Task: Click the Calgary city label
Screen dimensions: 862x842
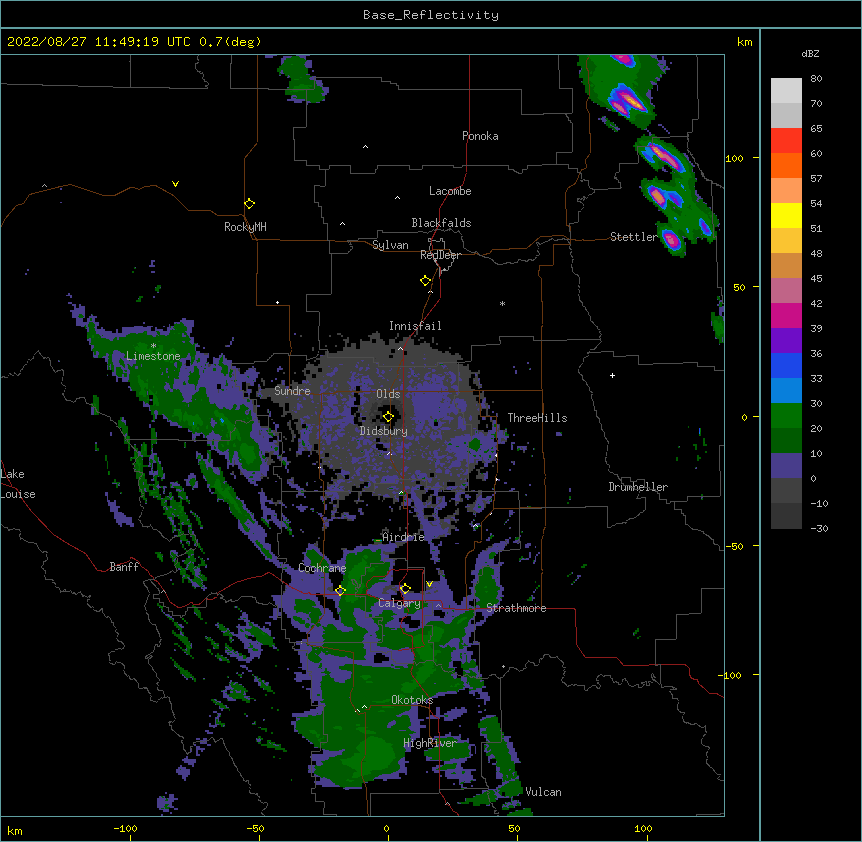Action: [x=400, y=603]
